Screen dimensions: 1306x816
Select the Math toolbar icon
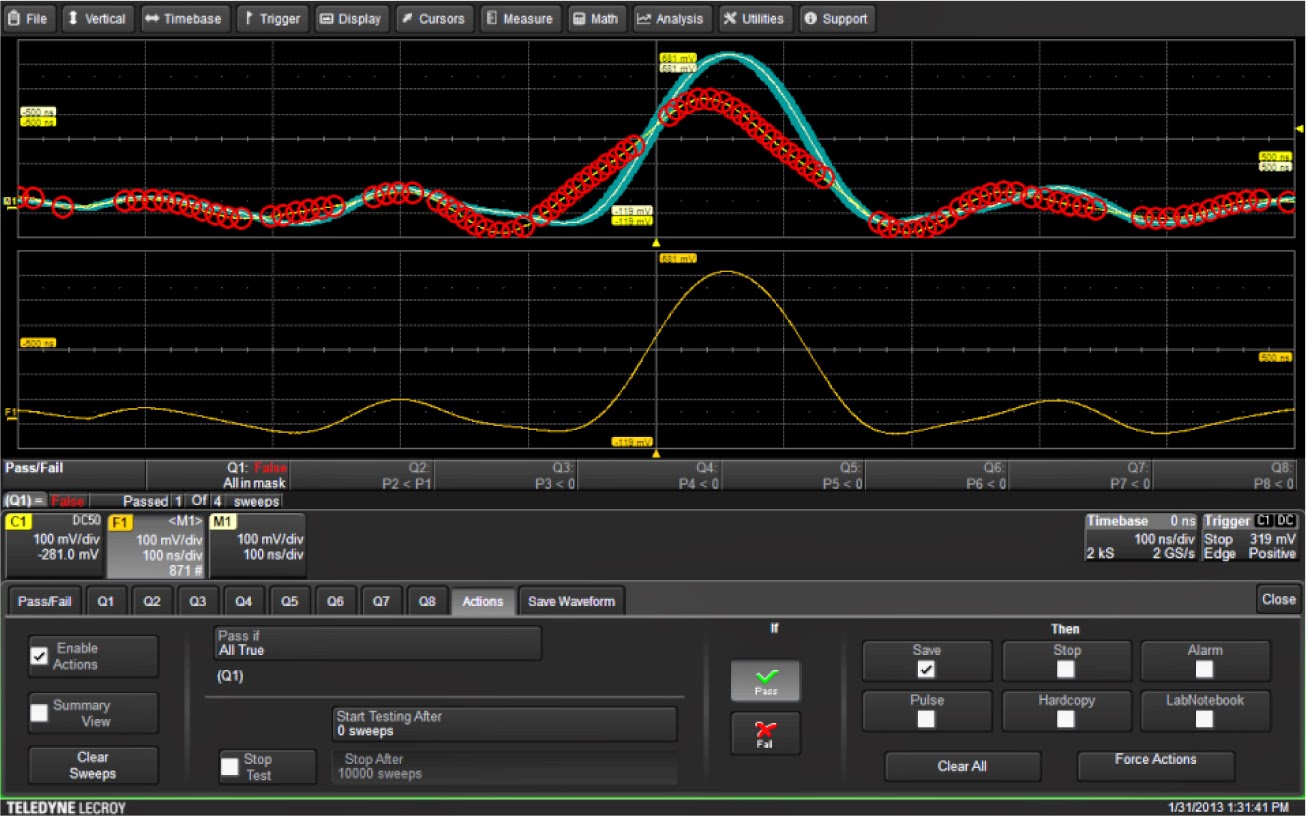click(596, 17)
